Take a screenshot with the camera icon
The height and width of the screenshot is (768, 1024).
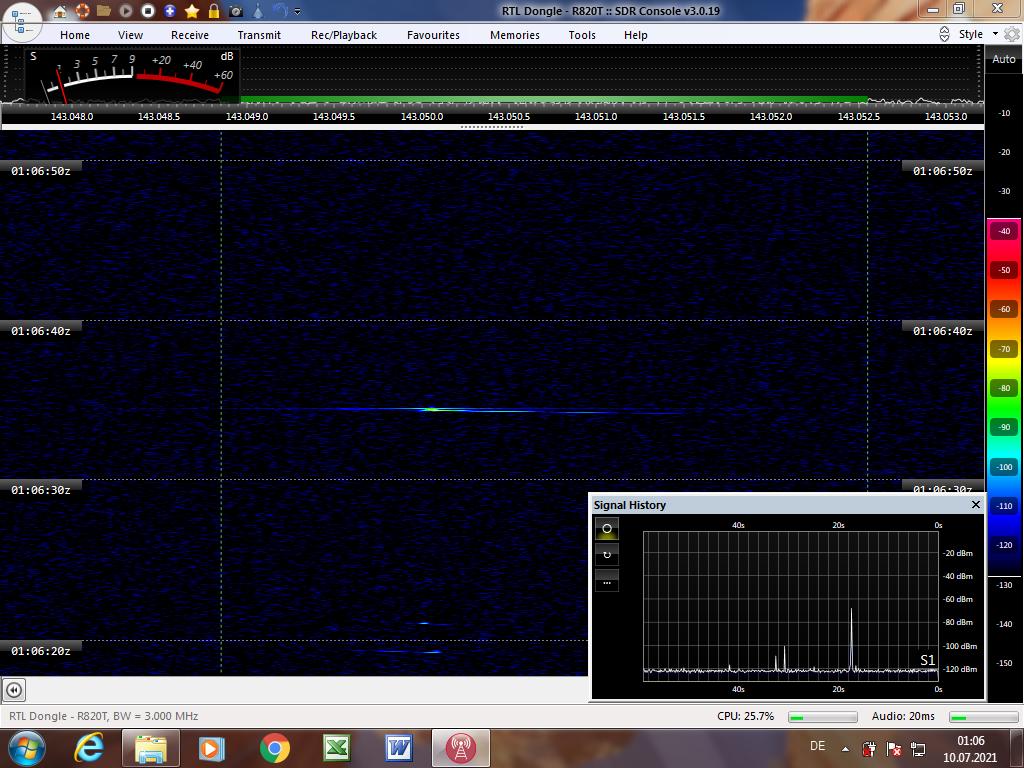[236, 11]
